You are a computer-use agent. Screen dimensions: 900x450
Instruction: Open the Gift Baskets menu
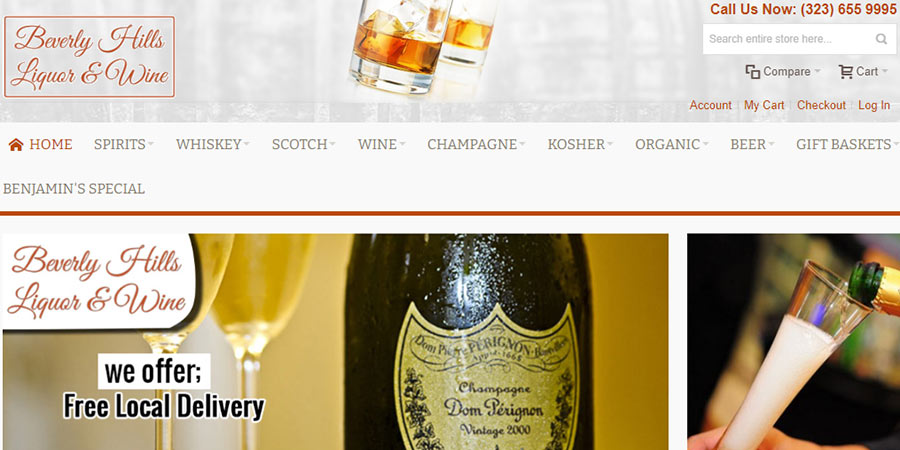(847, 144)
